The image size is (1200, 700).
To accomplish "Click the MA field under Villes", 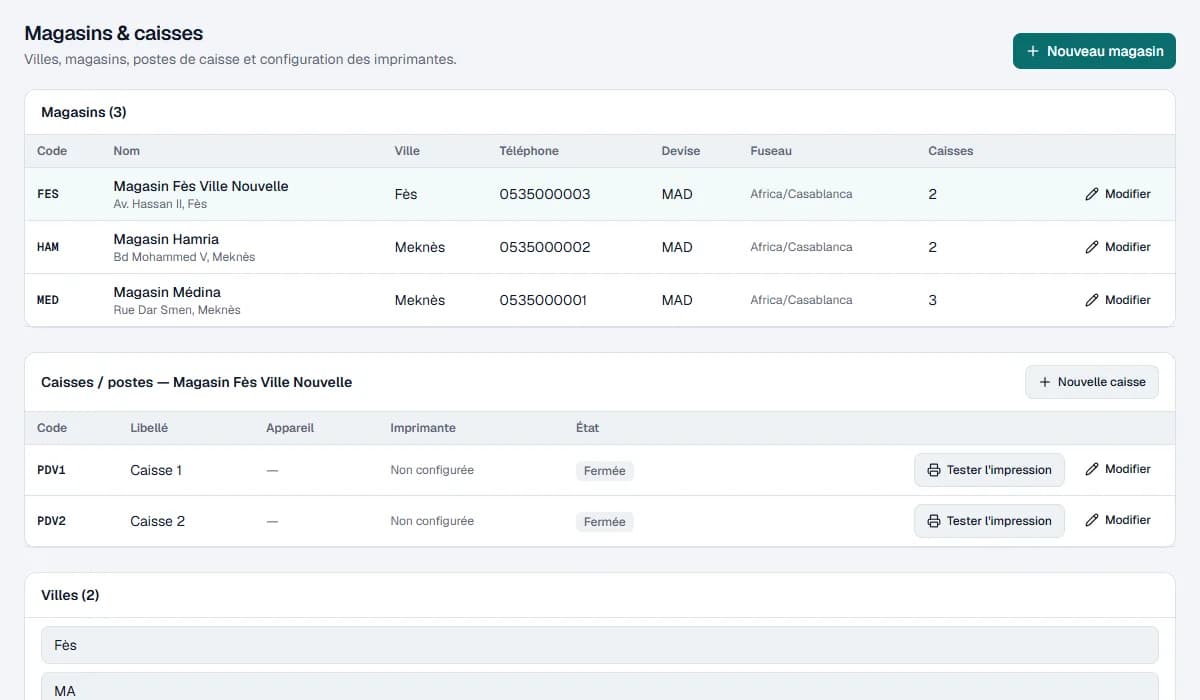I will click(x=600, y=687).
